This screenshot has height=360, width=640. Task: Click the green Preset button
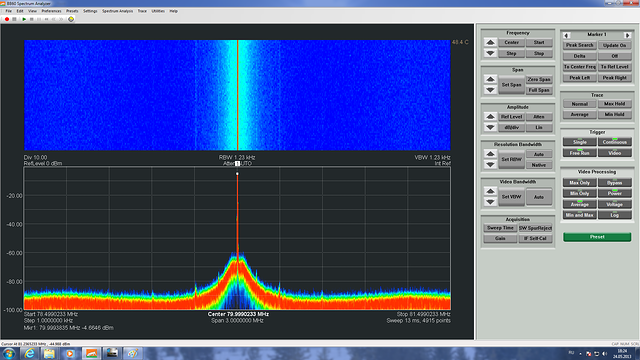pos(597,237)
